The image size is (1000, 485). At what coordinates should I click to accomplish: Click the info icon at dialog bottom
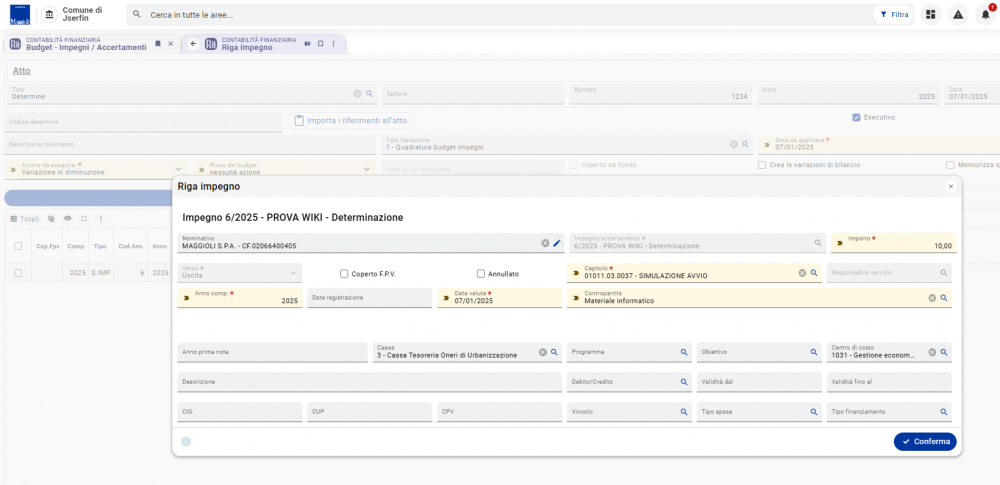coord(186,442)
